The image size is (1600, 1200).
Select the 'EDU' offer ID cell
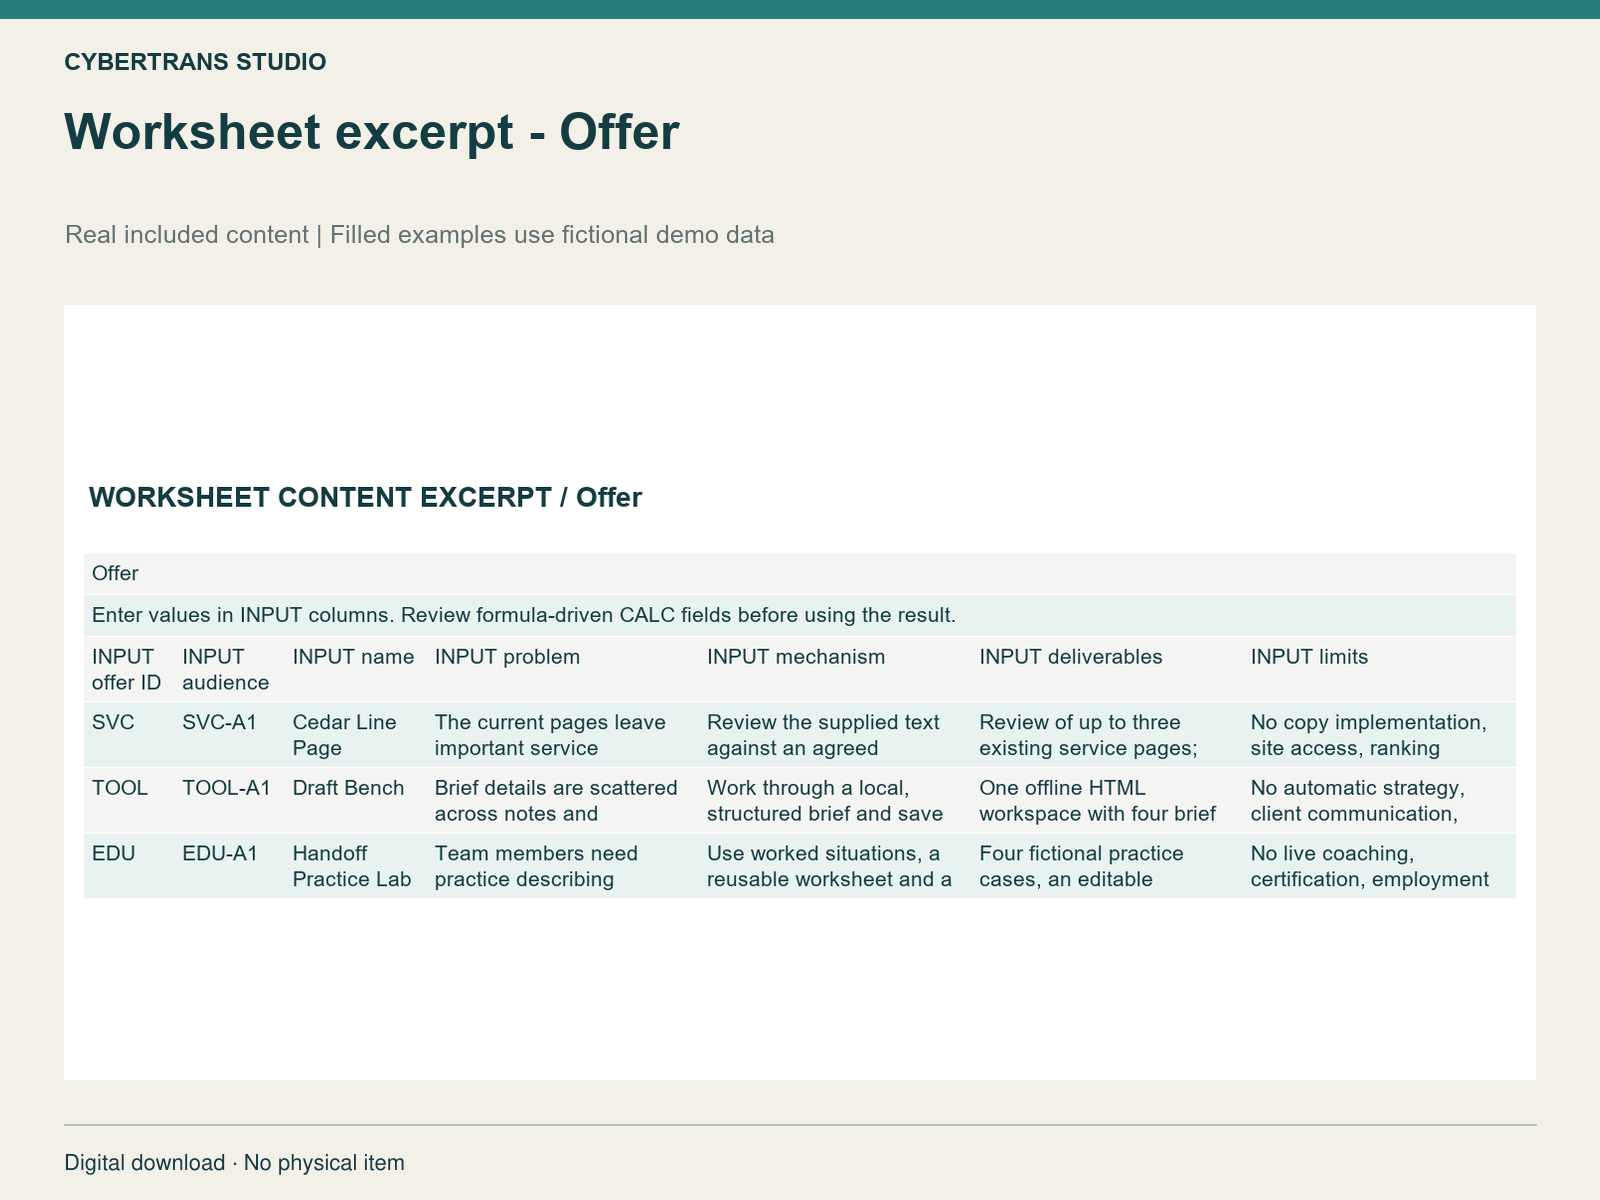click(x=129, y=866)
